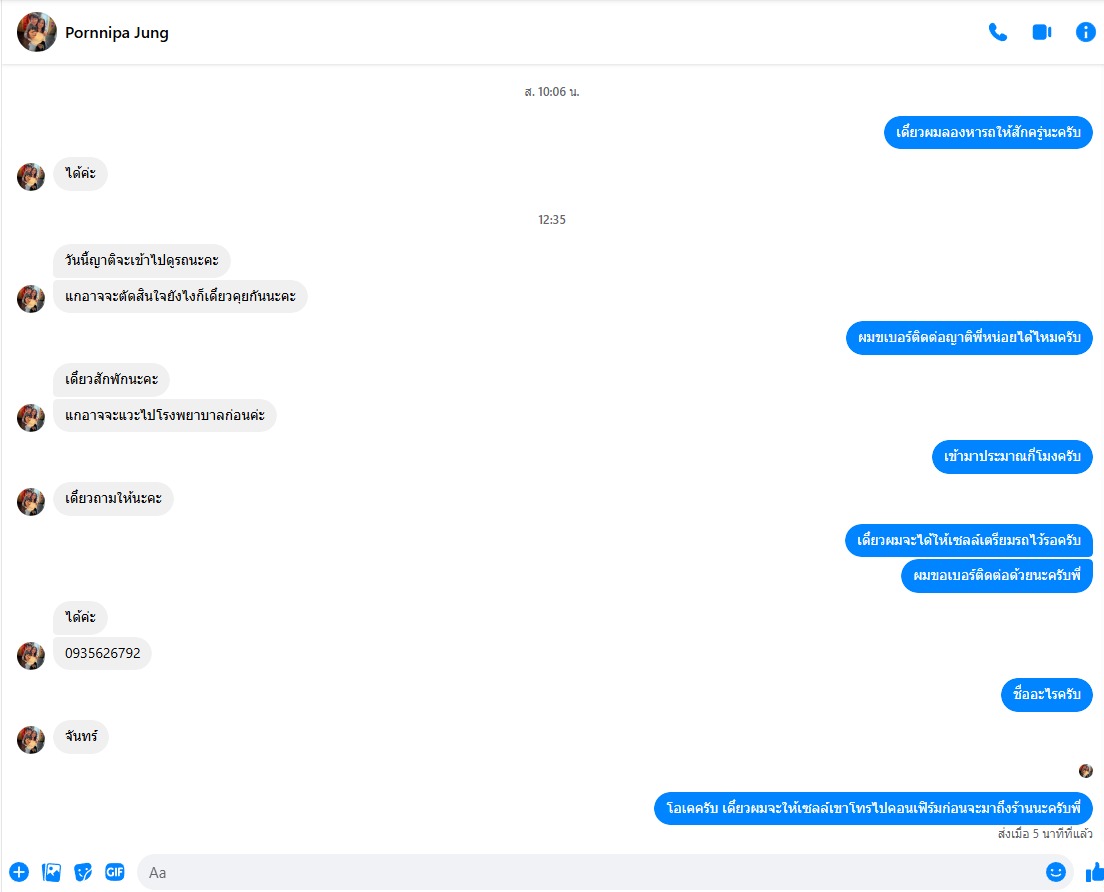Select the phone number 0935626792 message

tap(103, 653)
